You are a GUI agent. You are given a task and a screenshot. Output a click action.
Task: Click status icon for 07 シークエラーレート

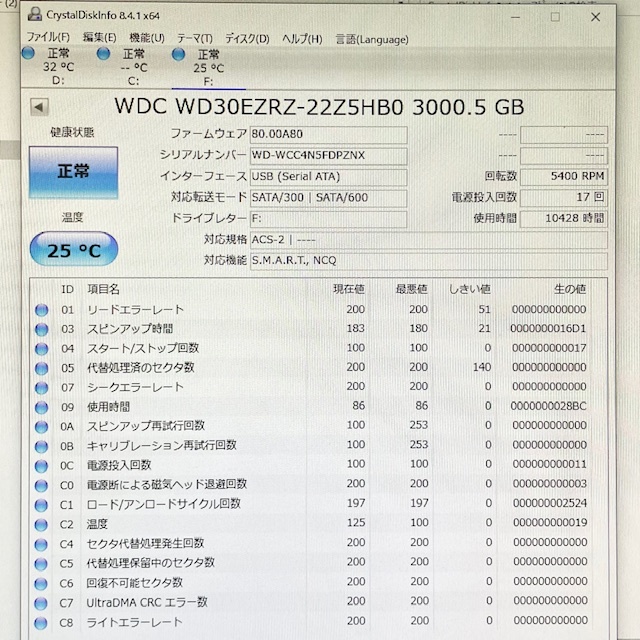(41, 388)
